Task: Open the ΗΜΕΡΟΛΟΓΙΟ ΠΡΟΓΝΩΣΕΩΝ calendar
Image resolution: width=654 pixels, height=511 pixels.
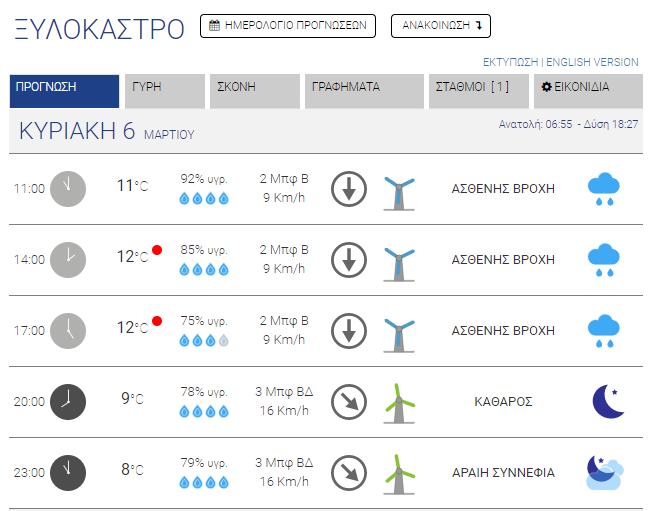Action: [x=288, y=26]
